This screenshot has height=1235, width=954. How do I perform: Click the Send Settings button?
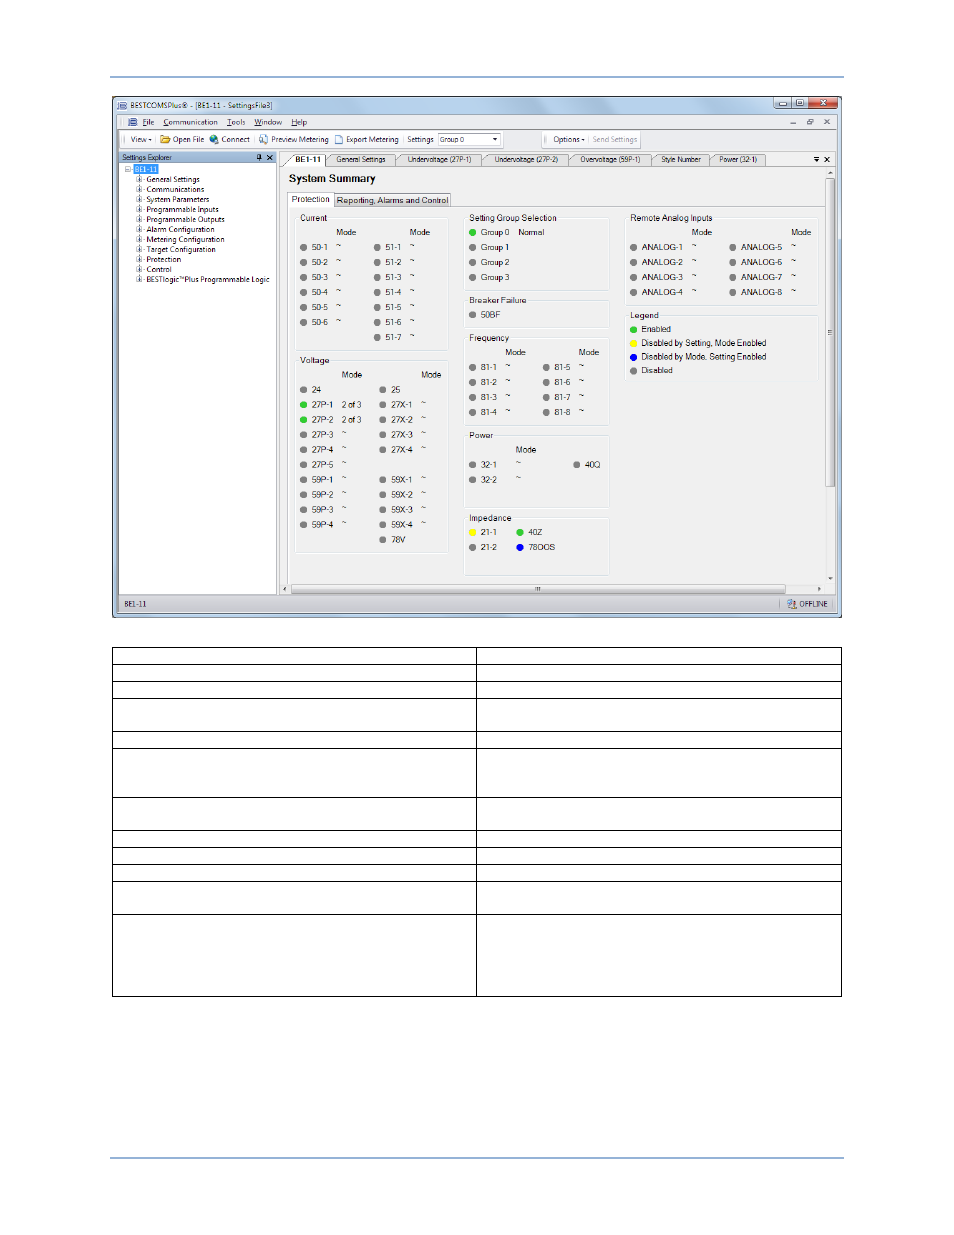[614, 140]
